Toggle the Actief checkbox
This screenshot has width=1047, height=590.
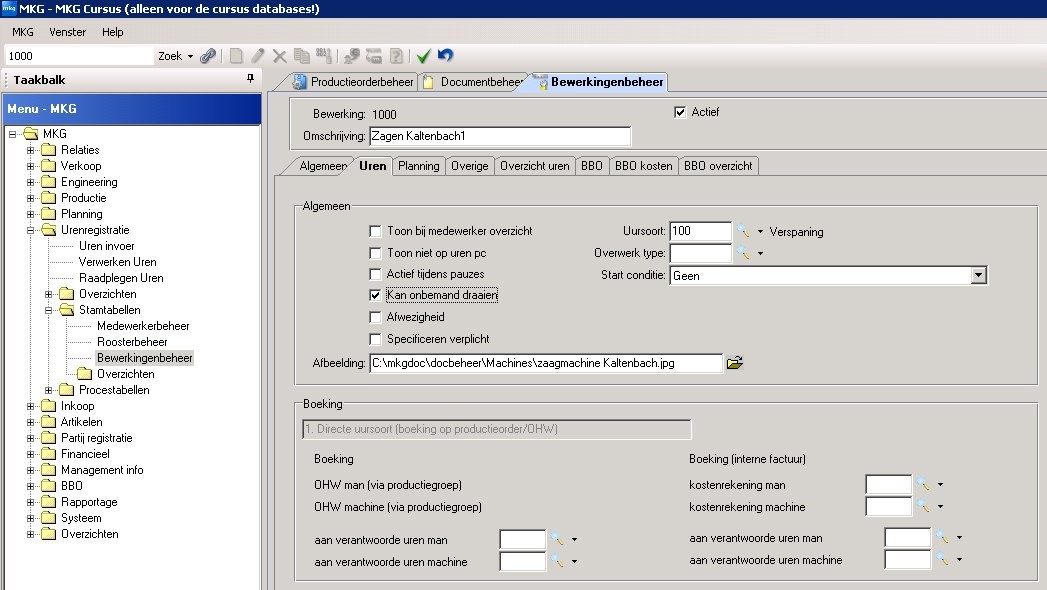pos(680,112)
